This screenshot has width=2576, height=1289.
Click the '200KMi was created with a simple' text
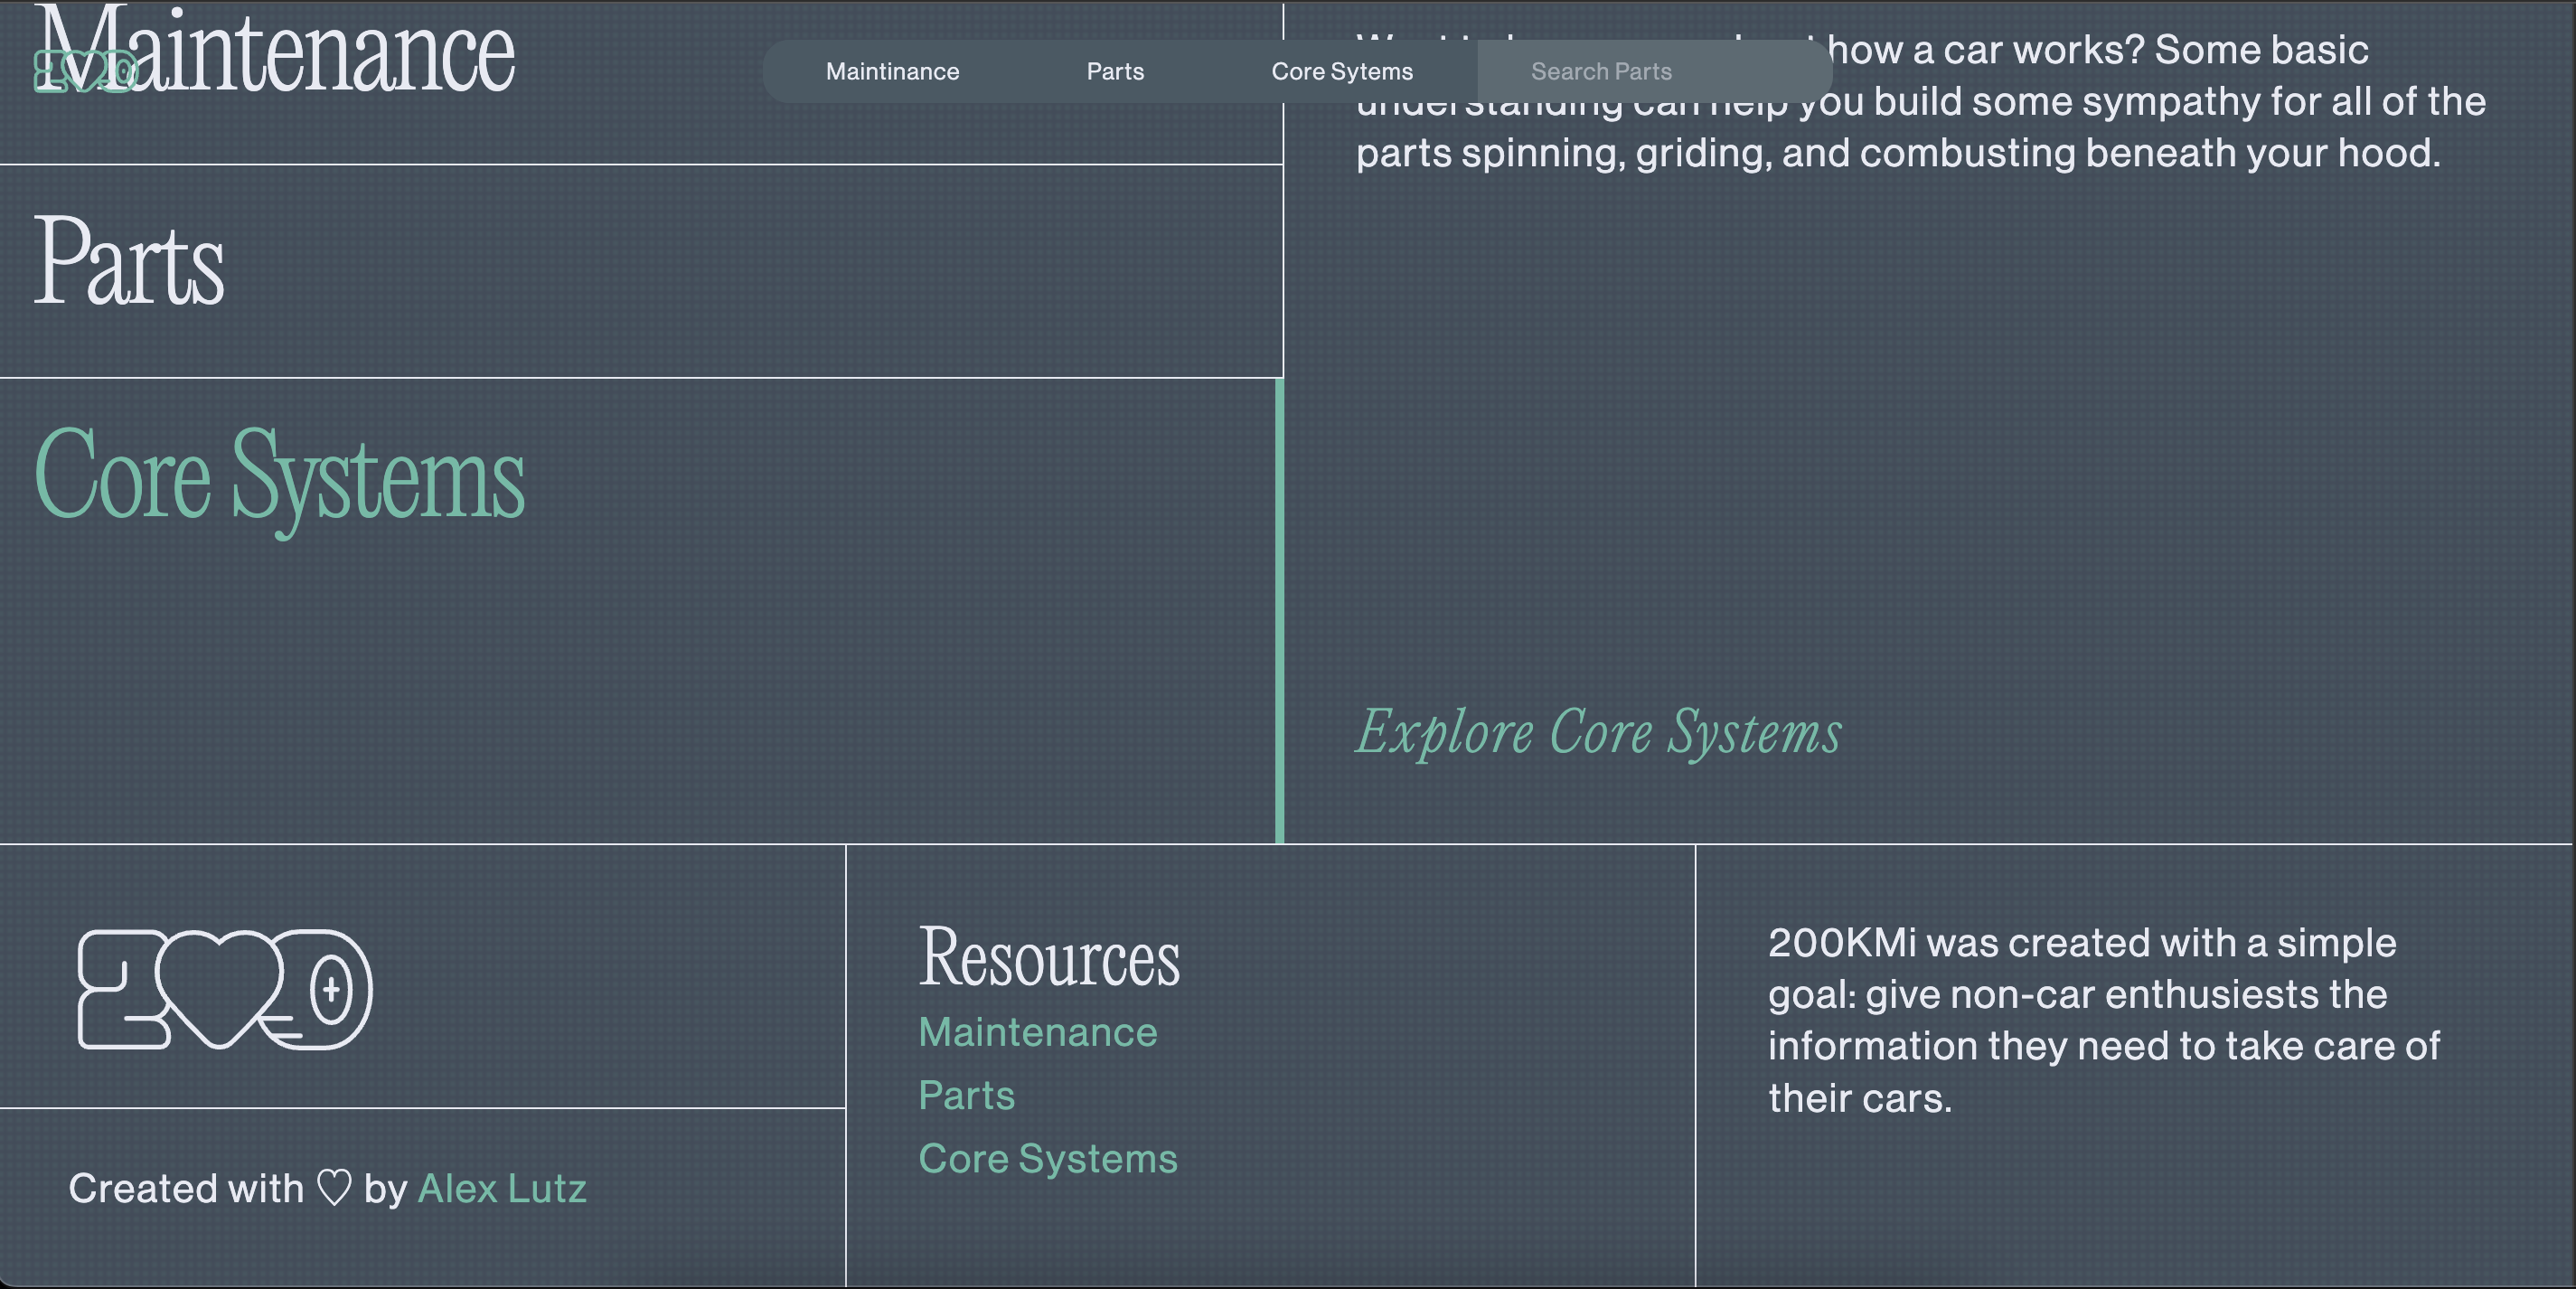tap(2082, 943)
